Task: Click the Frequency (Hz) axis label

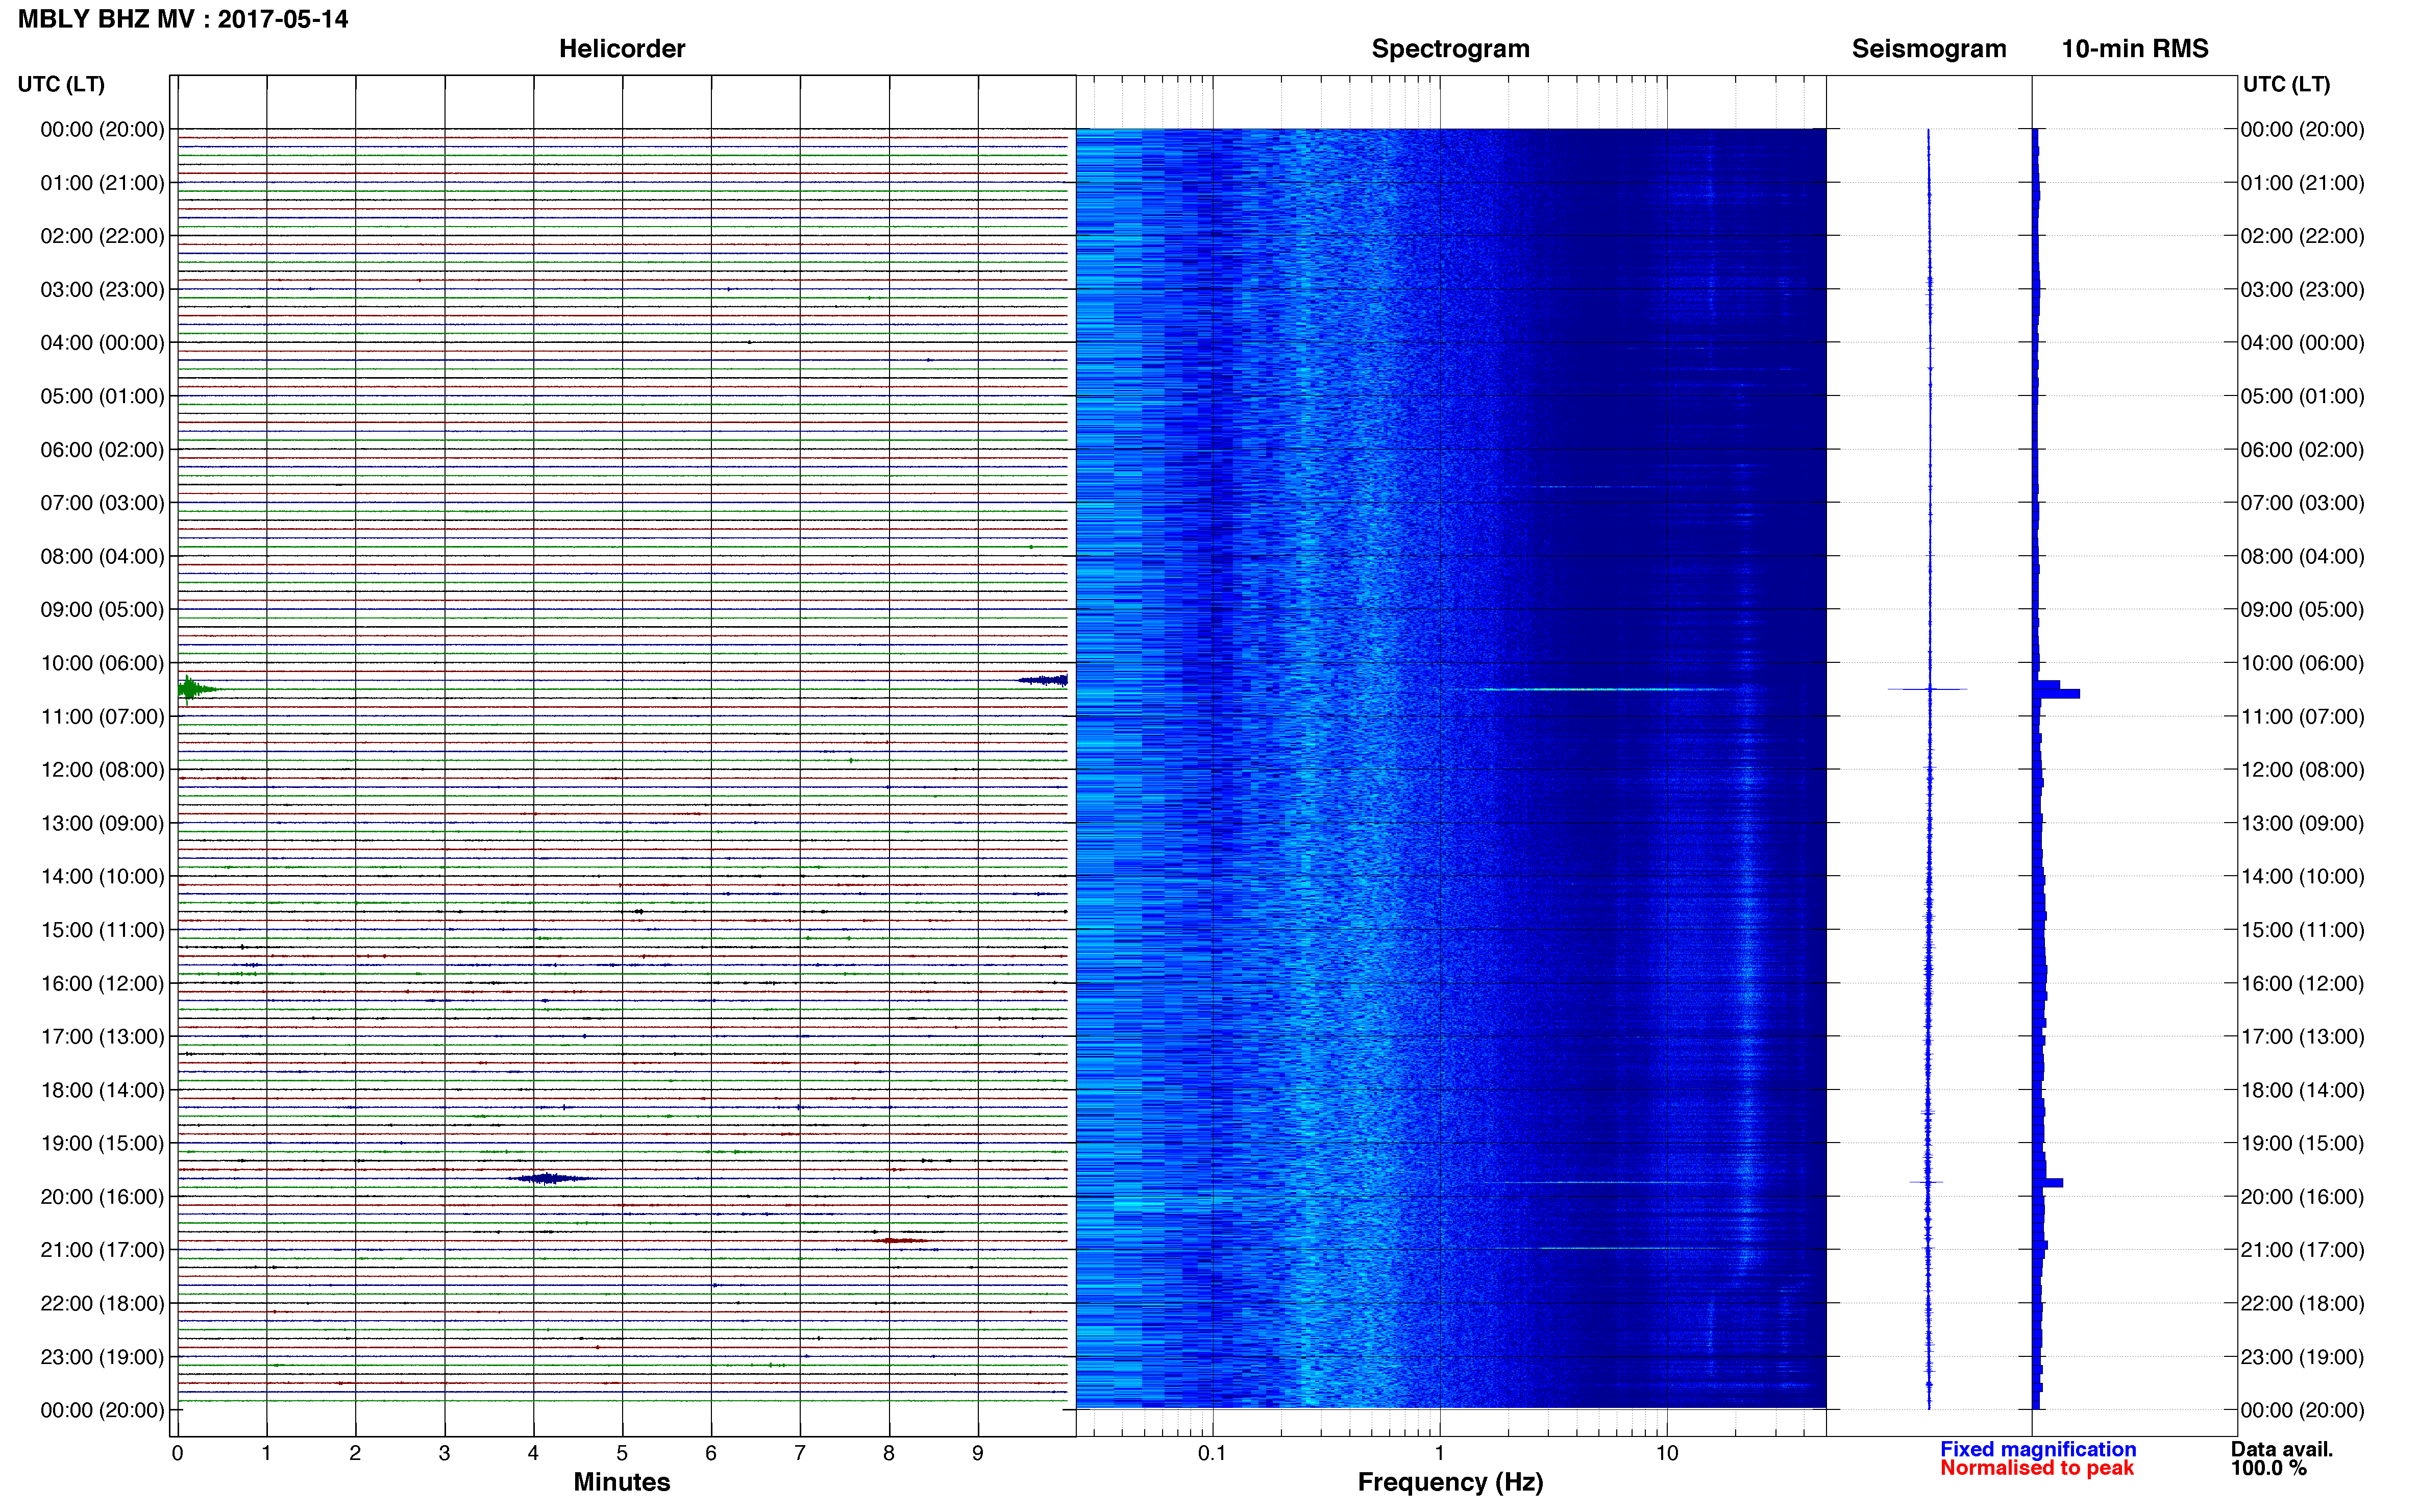Action: click(1450, 1482)
